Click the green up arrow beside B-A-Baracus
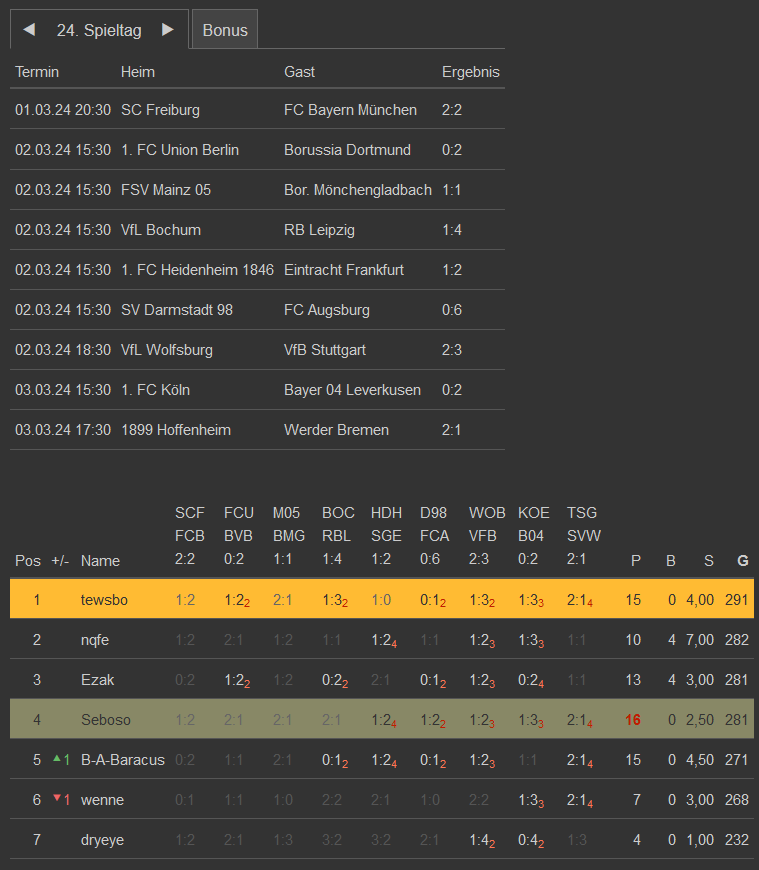The width and height of the screenshot is (759, 870). (56, 759)
